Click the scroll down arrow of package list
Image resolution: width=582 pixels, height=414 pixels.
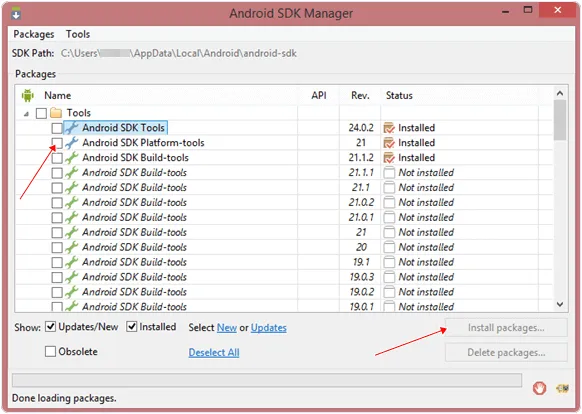pyautogui.click(x=560, y=304)
